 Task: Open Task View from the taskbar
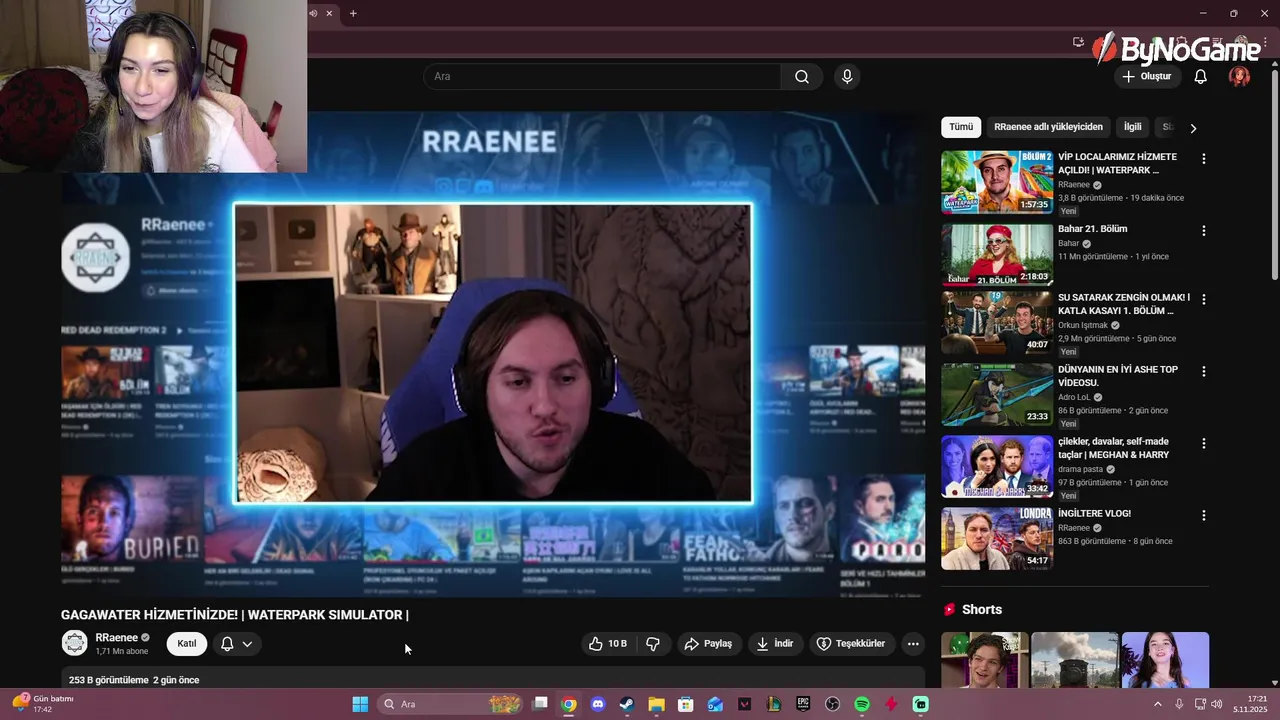click(540, 704)
